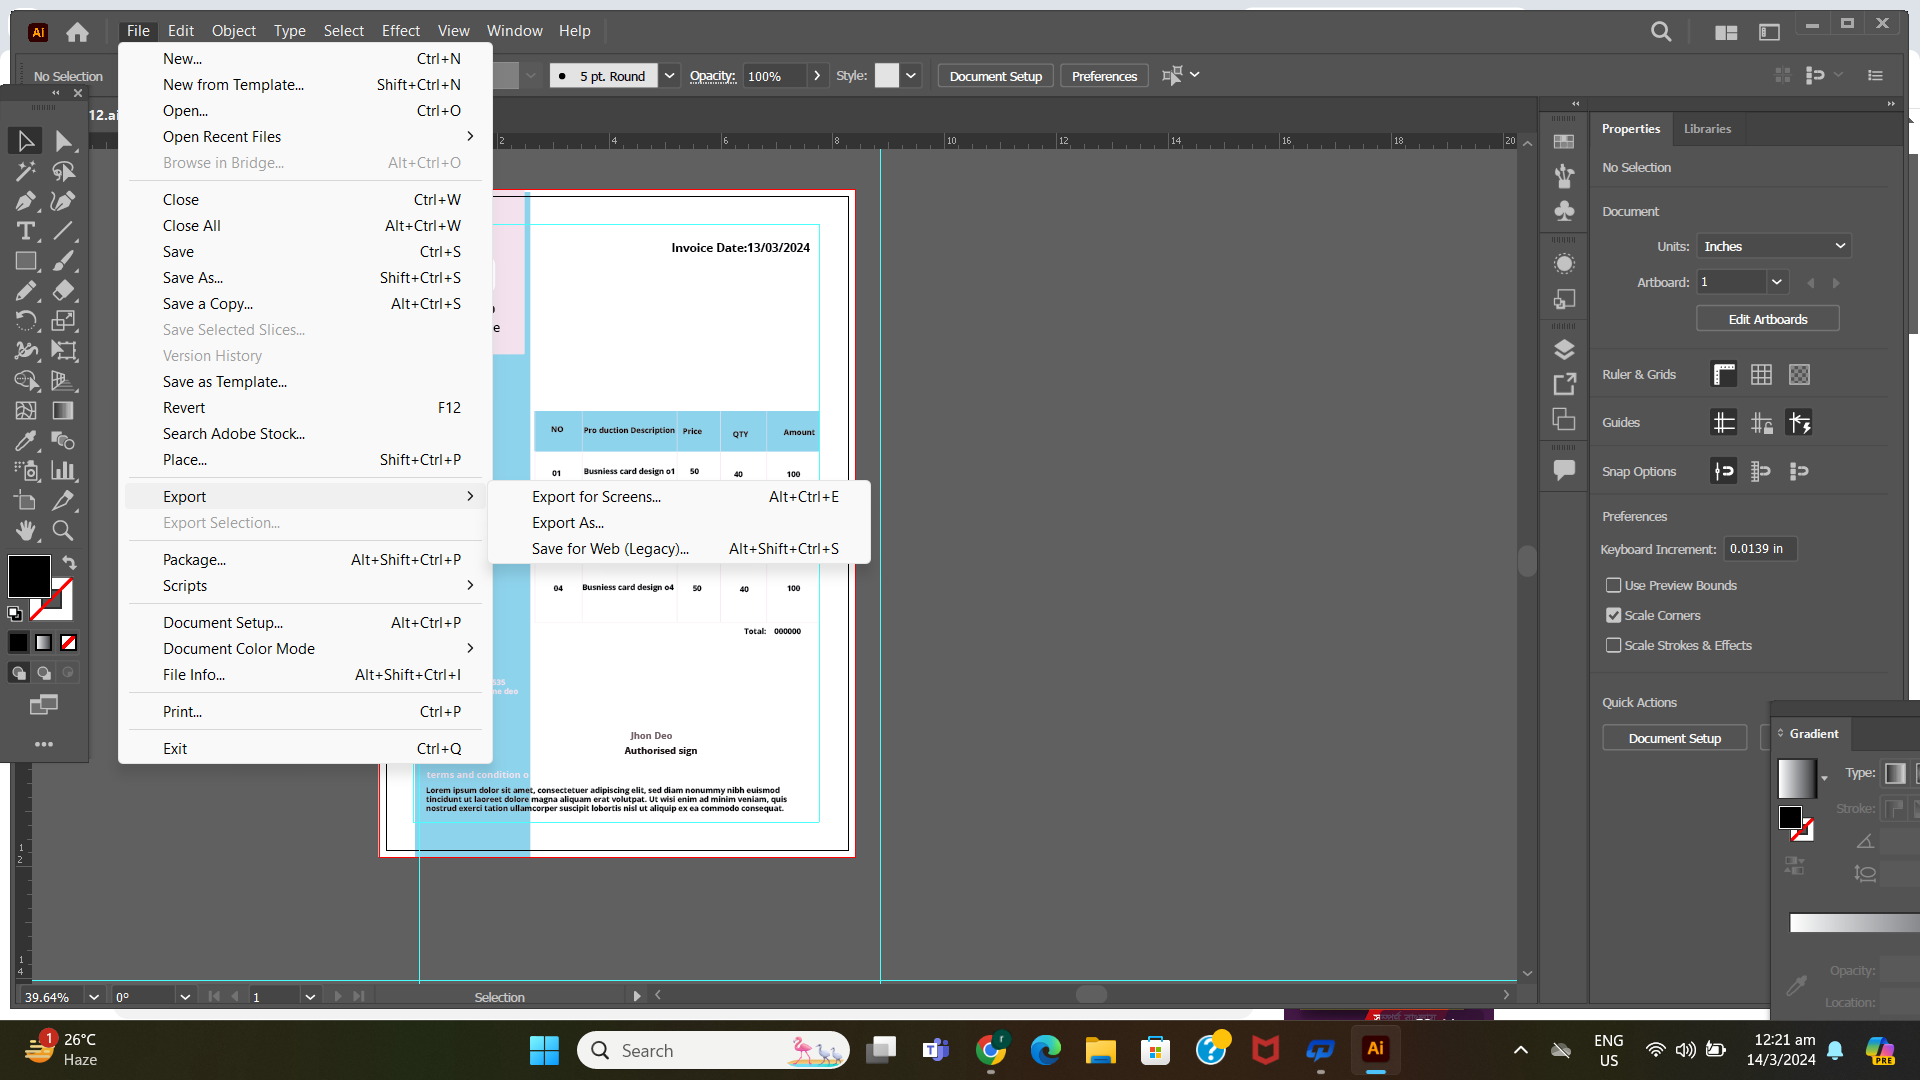Image resolution: width=1920 pixels, height=1080 pixels.
Task: Select the Rectangle tool
Action: pos(26,261)
